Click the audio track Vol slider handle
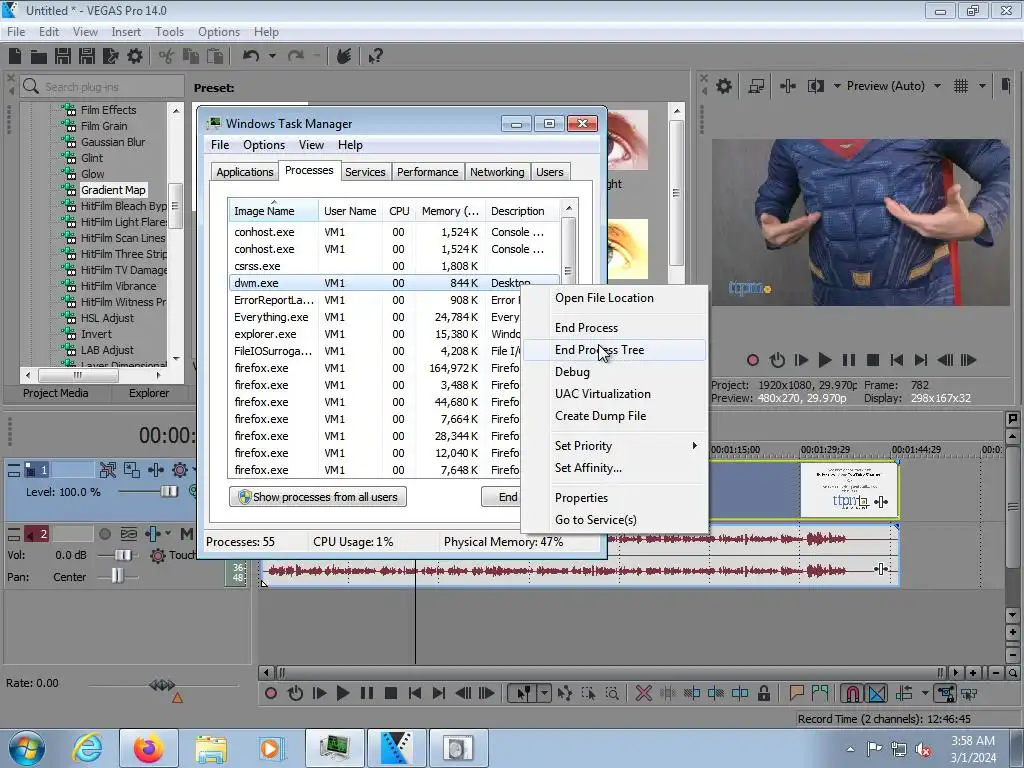1024x768 pixels. tap(122, 555)
